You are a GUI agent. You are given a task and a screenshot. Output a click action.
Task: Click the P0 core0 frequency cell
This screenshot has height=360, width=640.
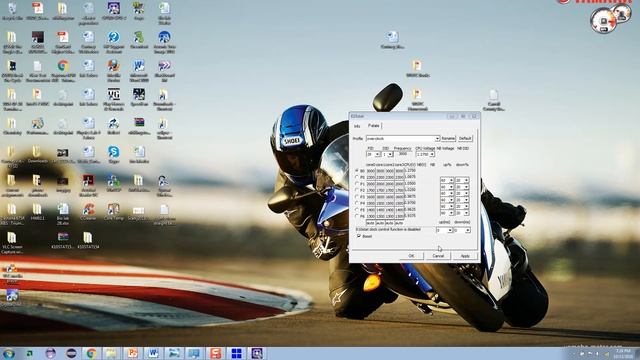371,178
